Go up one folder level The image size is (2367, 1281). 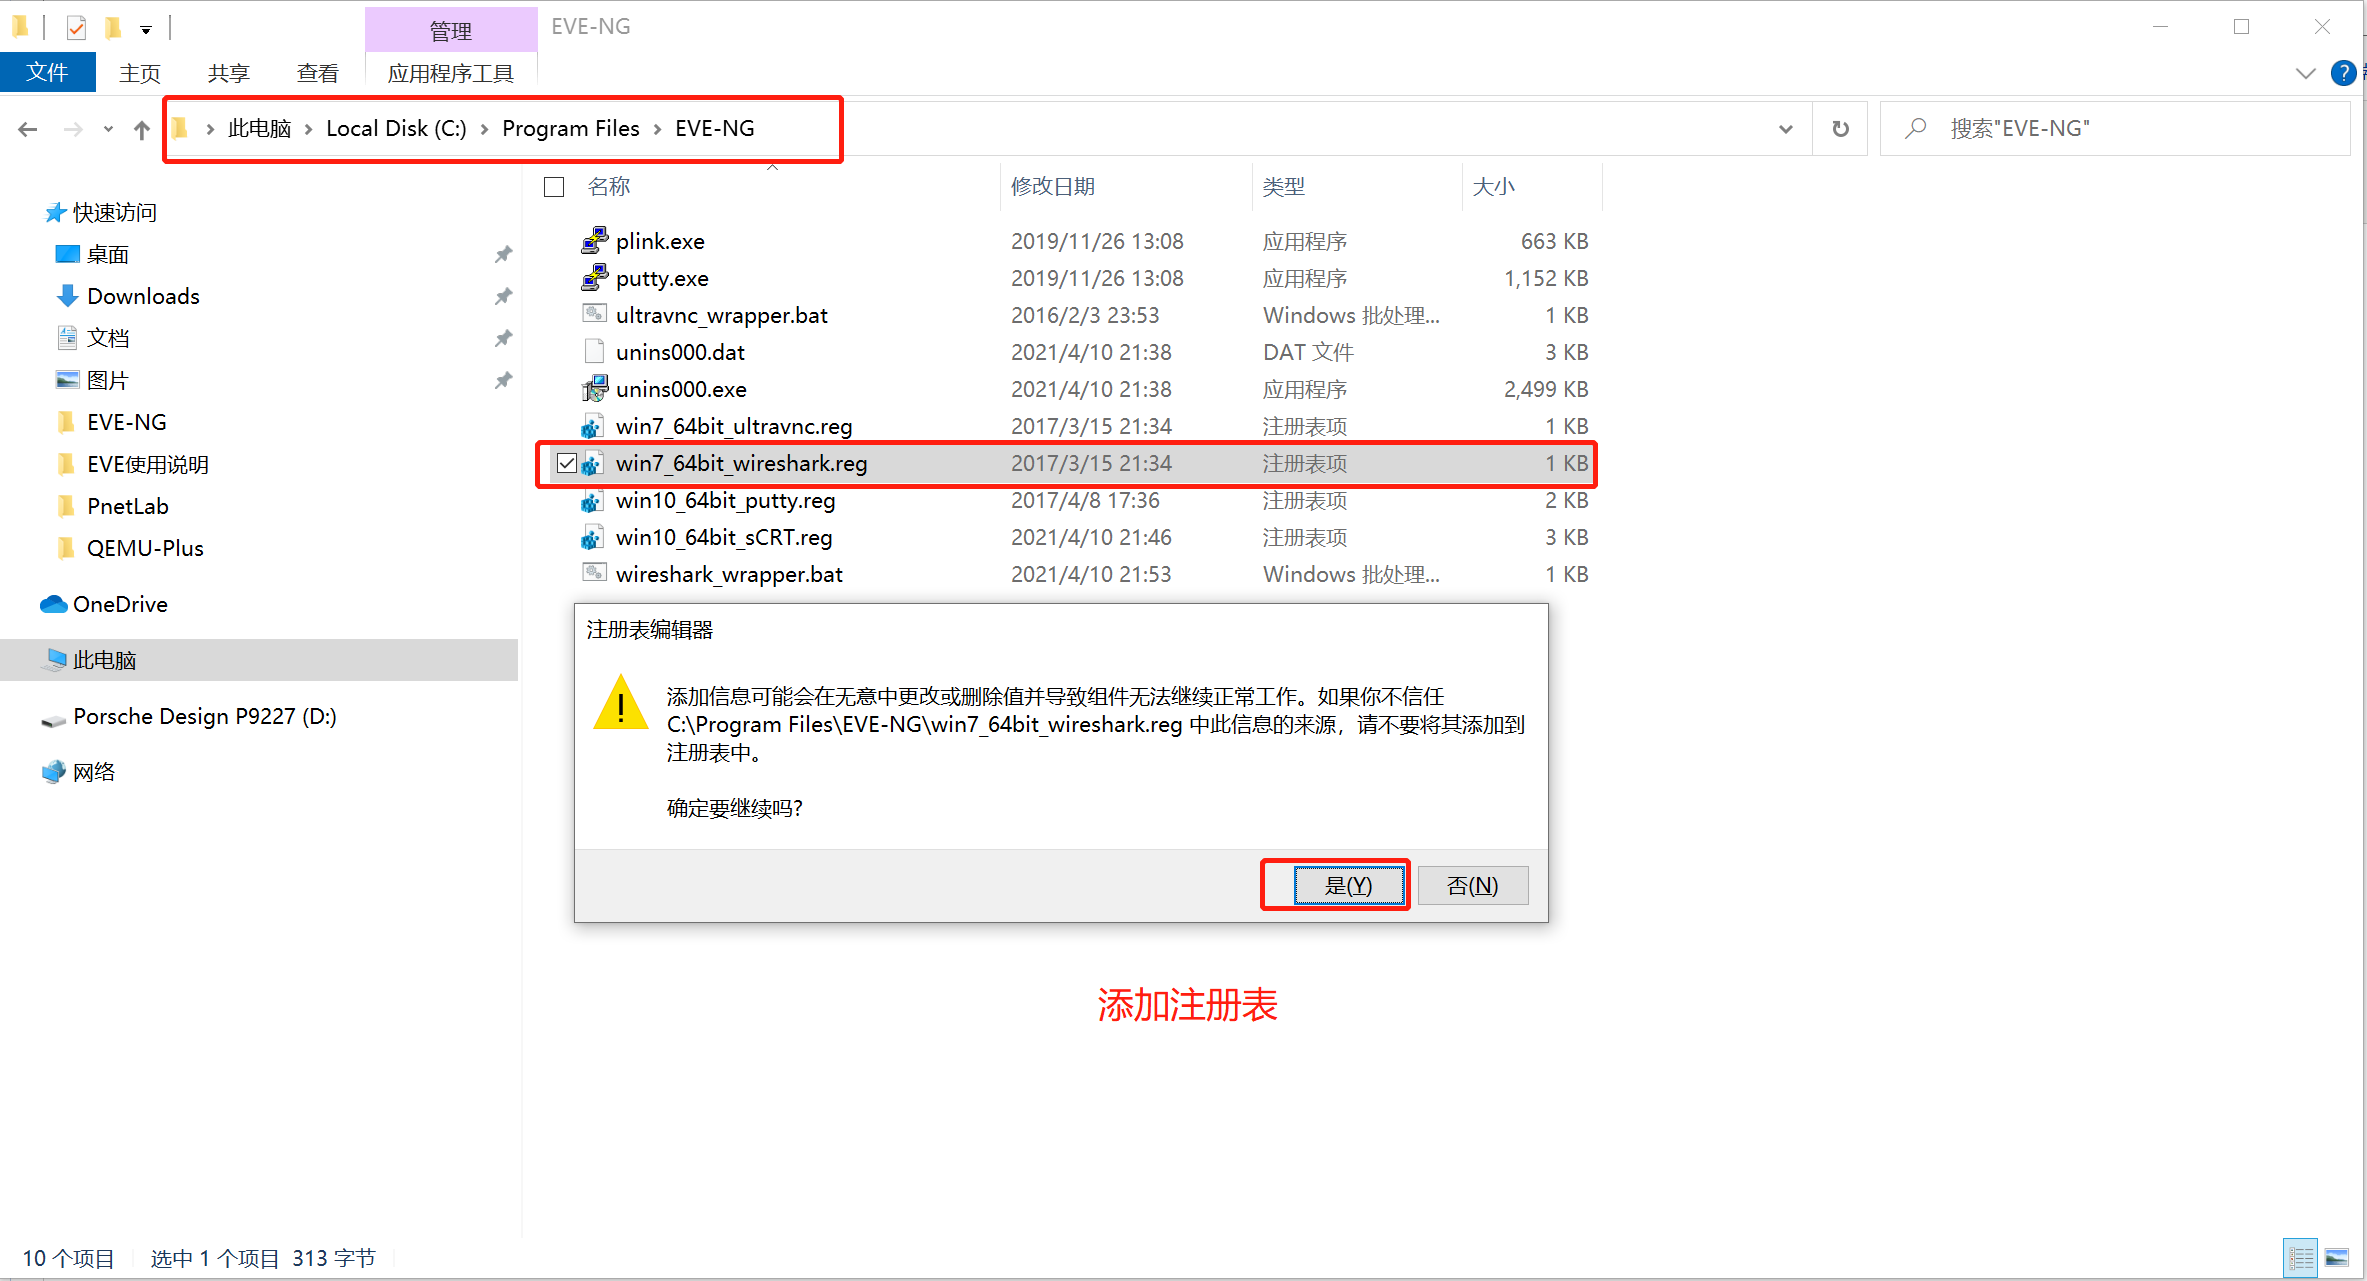142,129
